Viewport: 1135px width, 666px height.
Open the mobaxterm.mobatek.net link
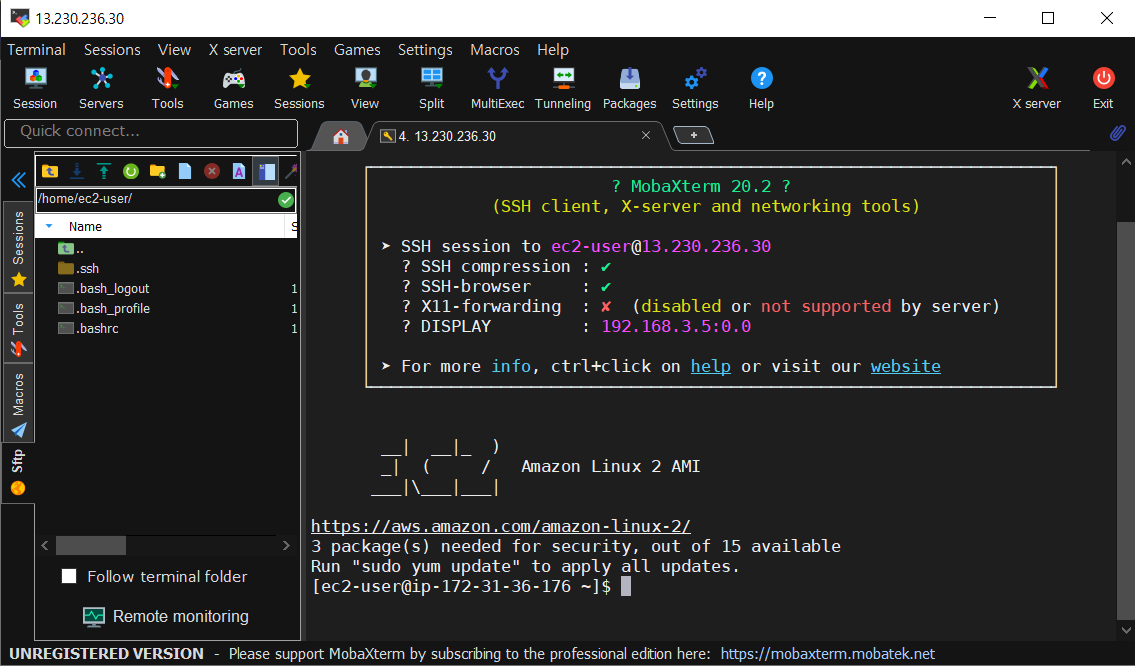(827, 654)
